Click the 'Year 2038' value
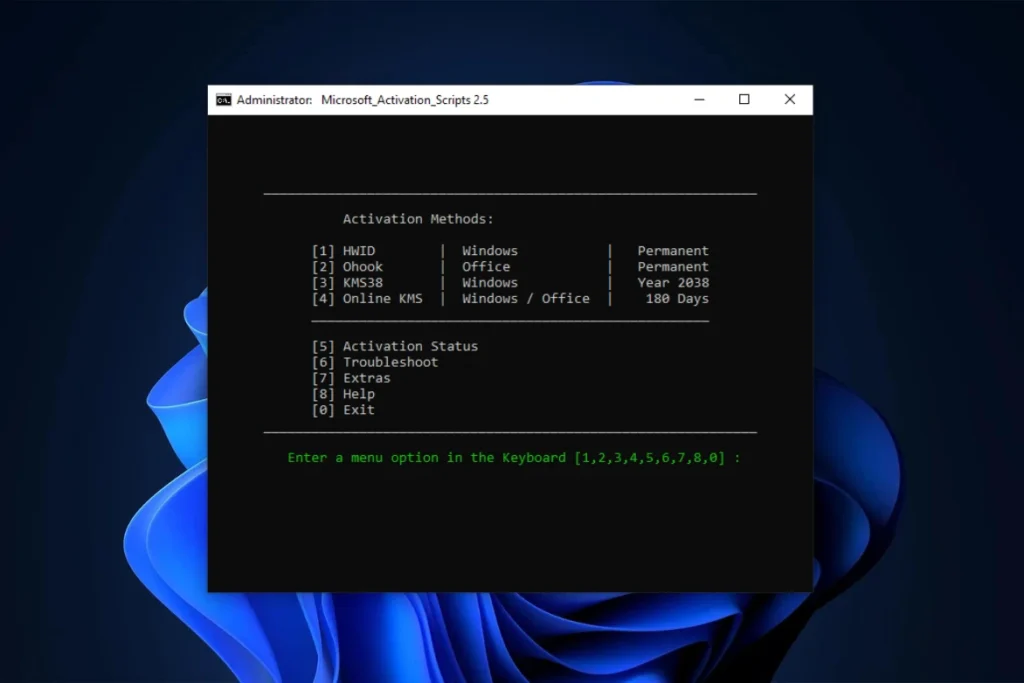The height and width of the screenshot is (683, 1024). tap(673, 283)
